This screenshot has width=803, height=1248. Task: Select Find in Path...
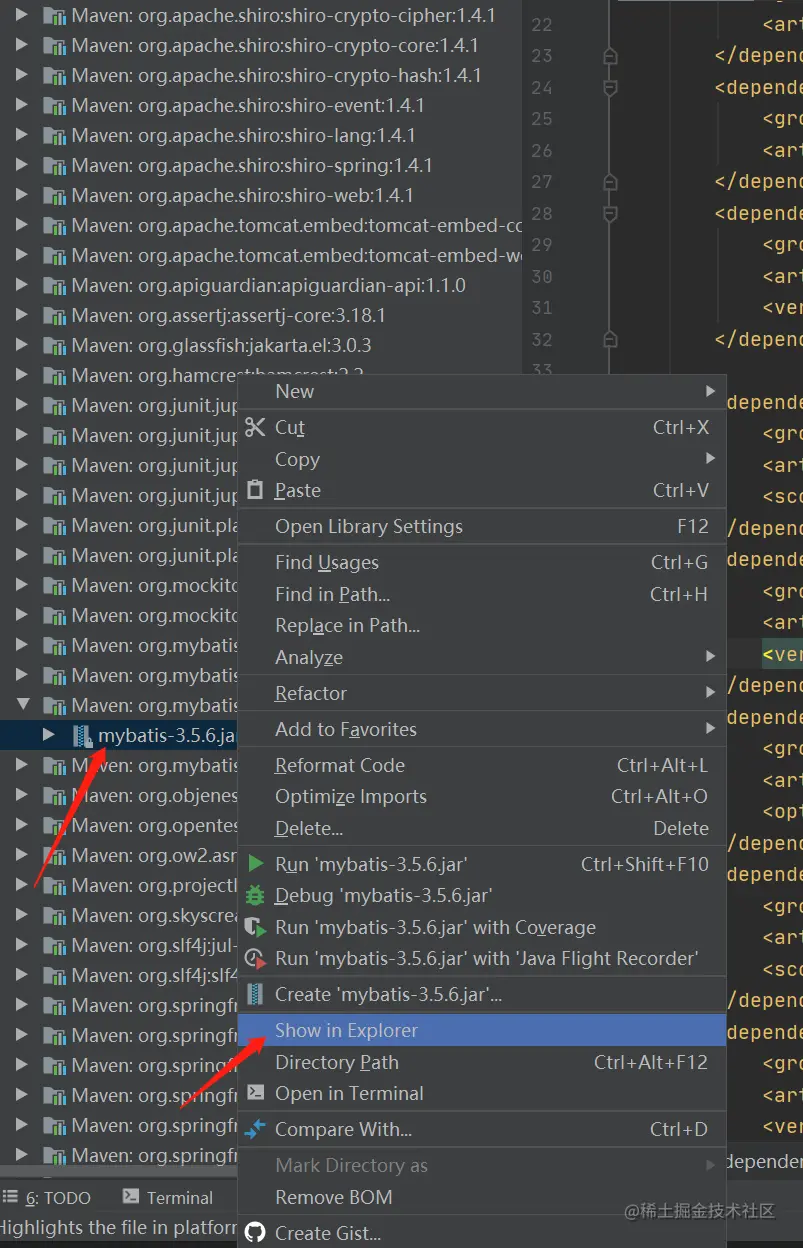click(482, 594)
